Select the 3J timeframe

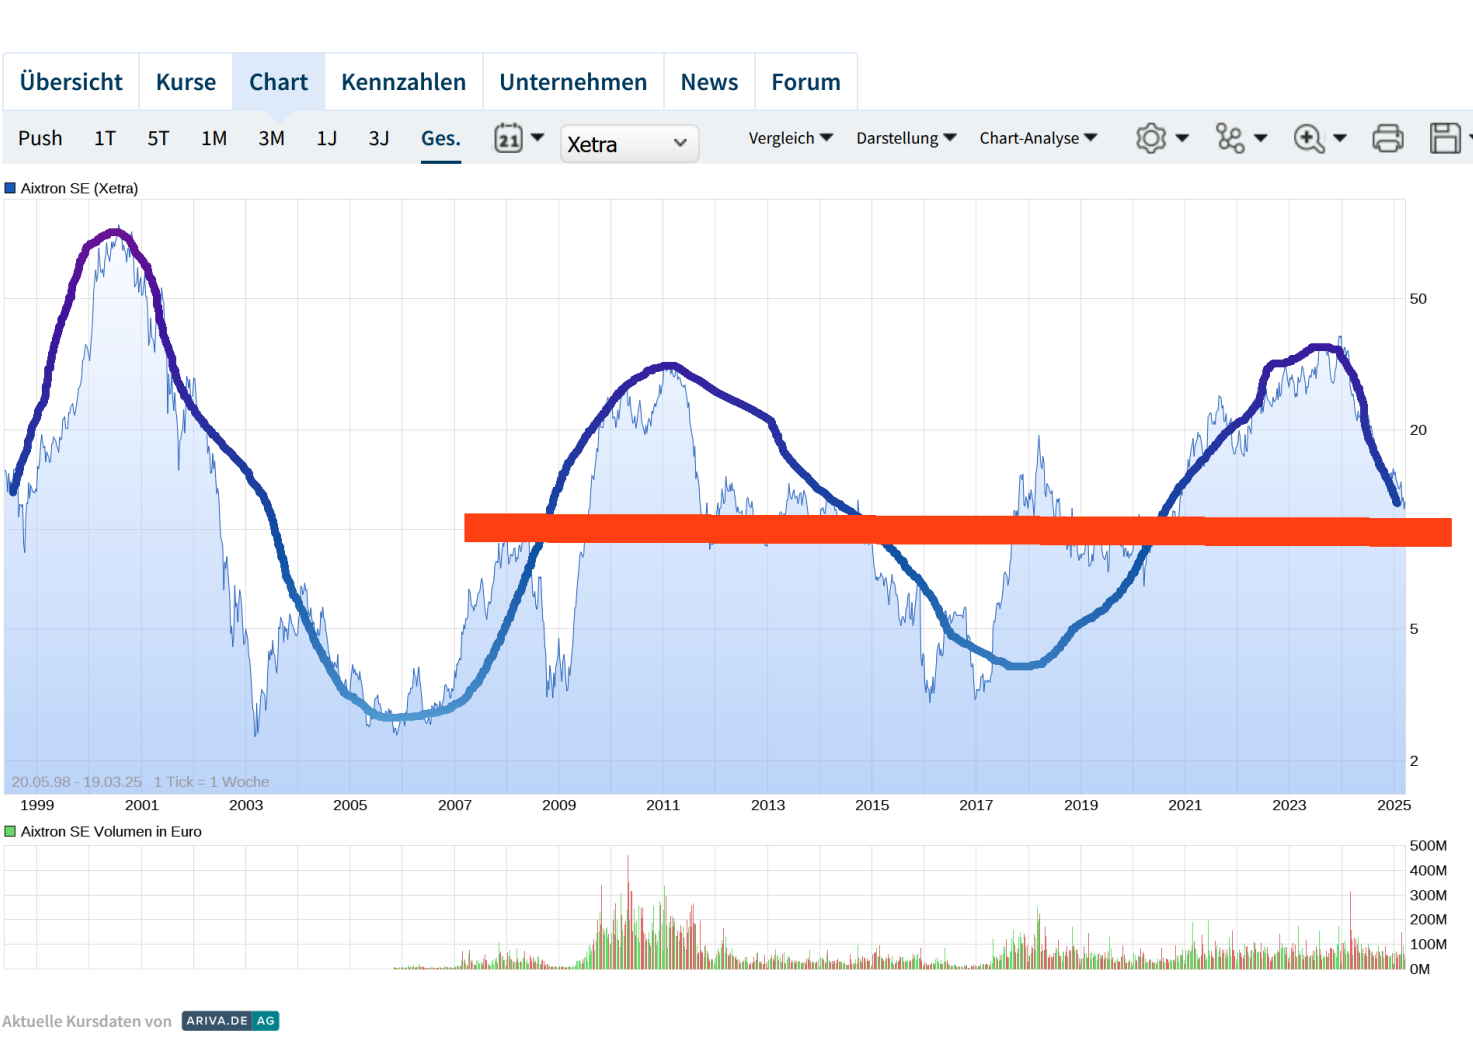(x=379, y=138)
